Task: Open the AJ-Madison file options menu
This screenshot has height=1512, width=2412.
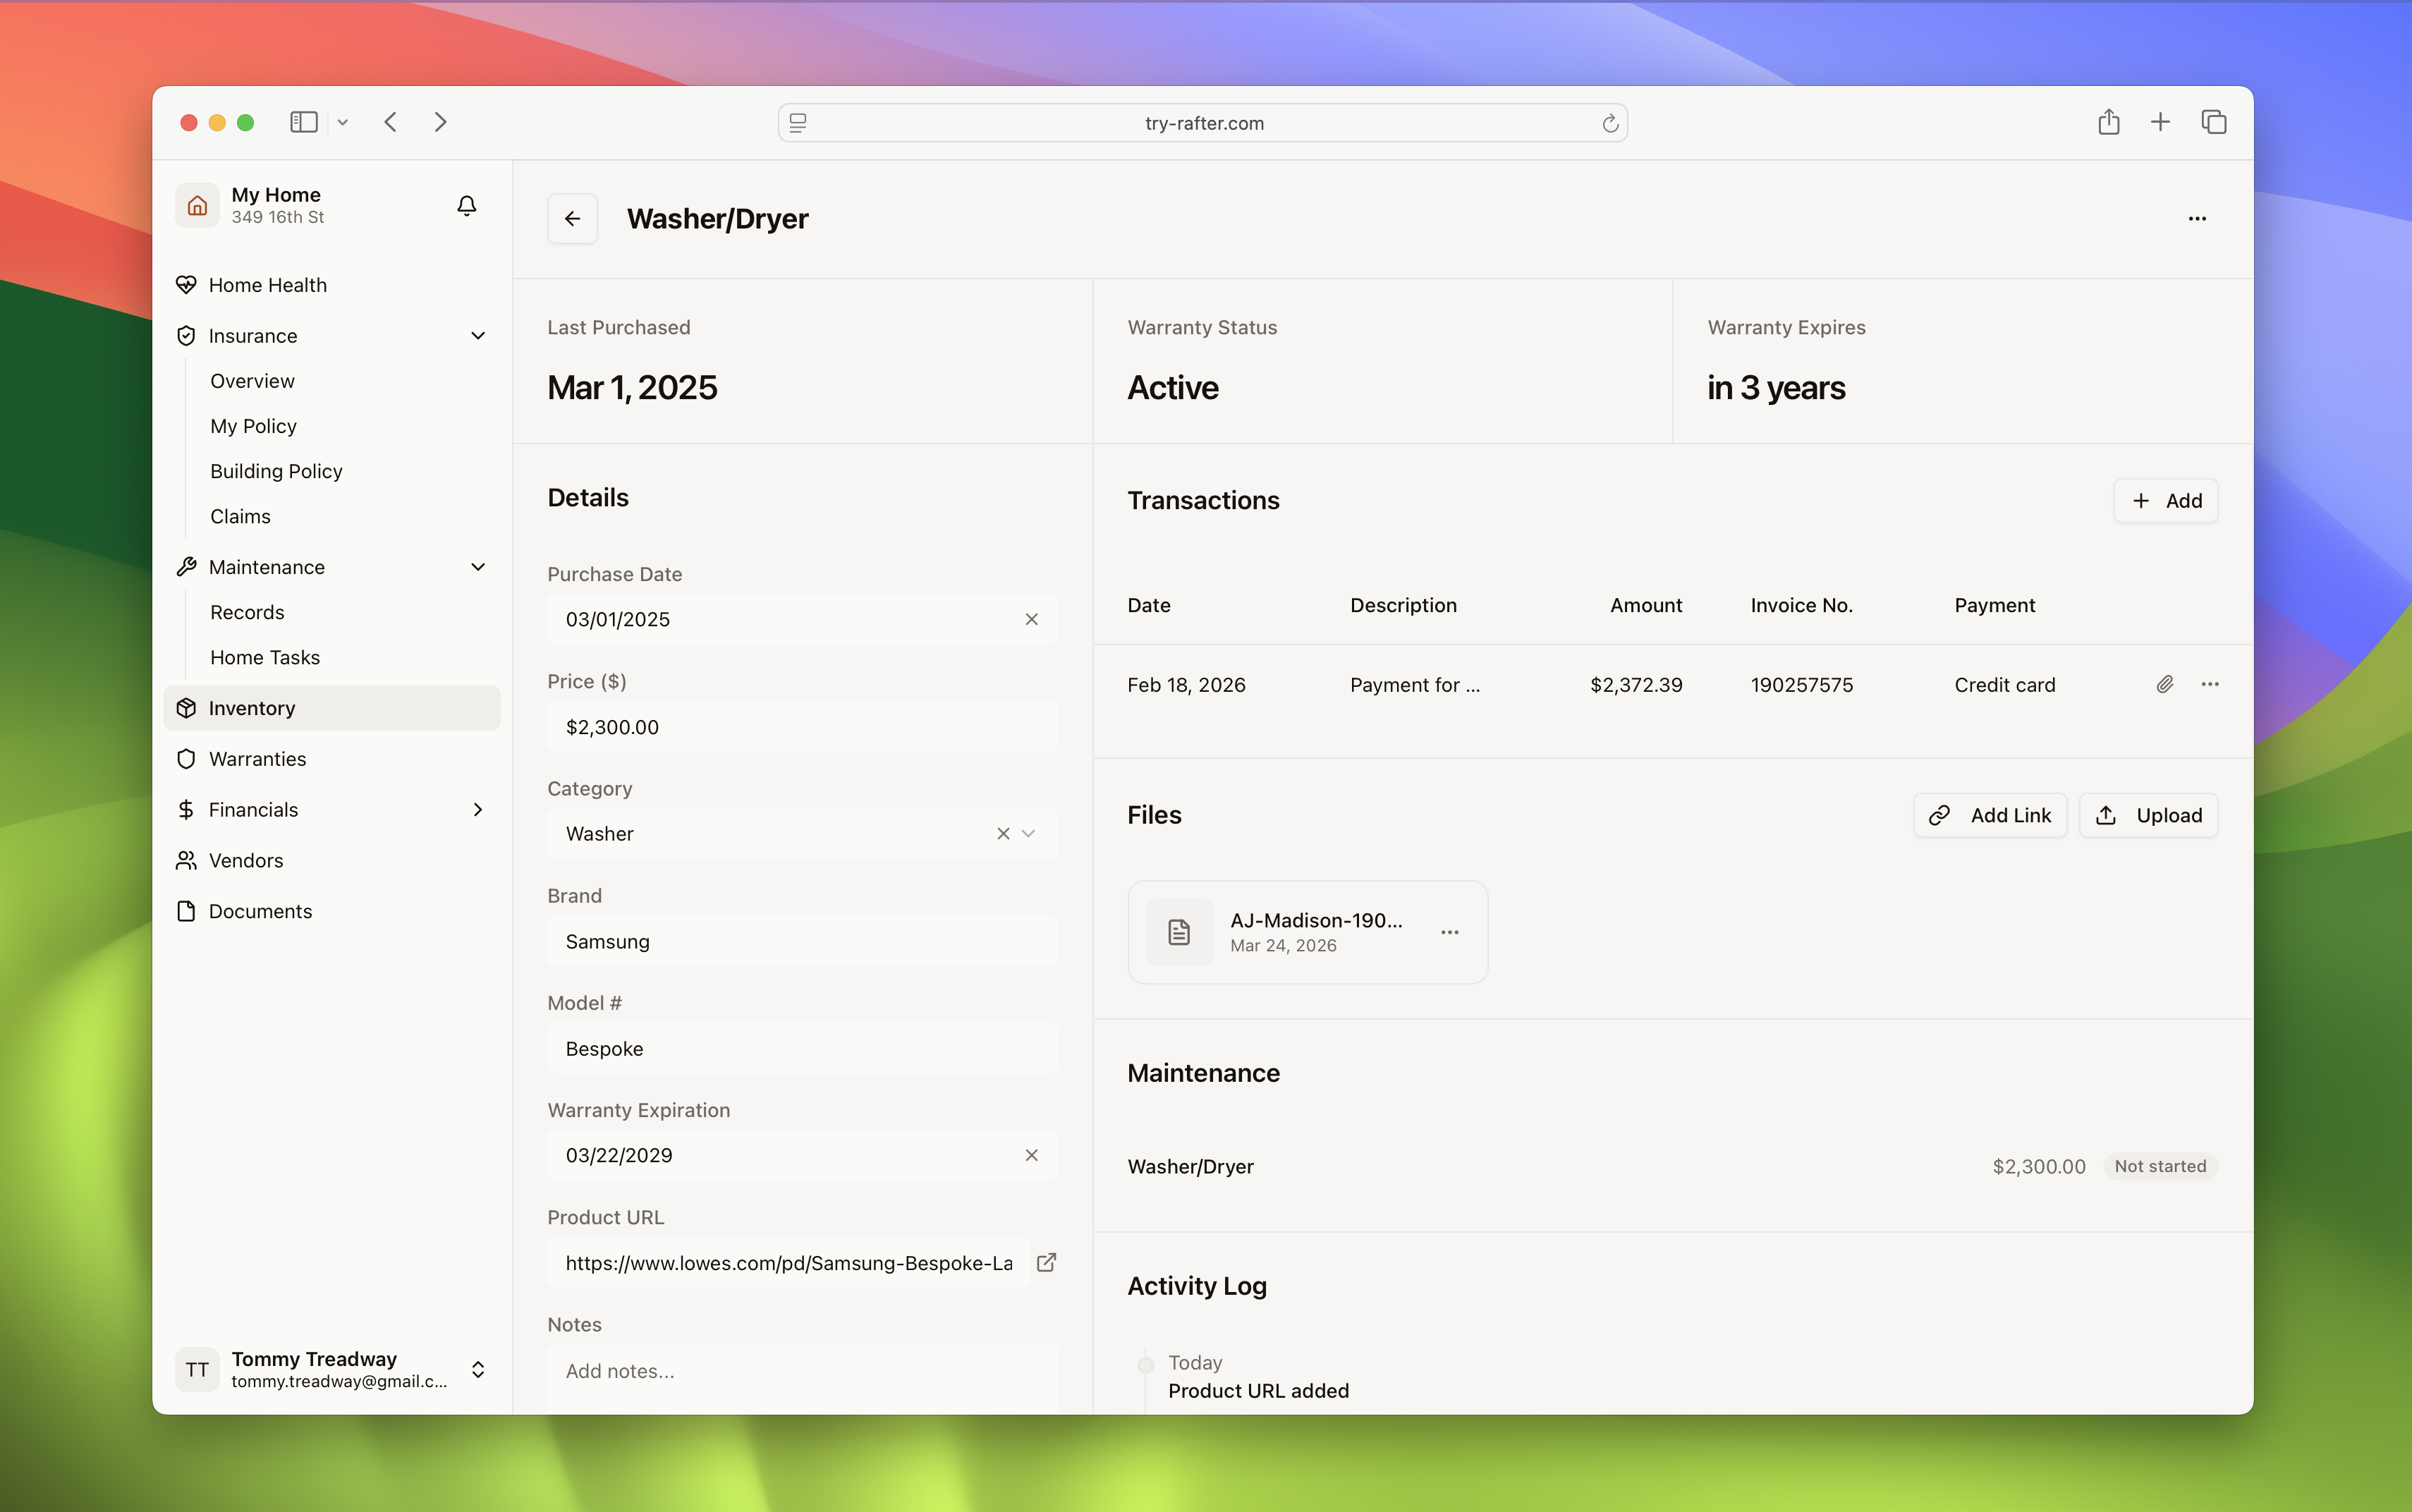Action: click(1449, 932)
